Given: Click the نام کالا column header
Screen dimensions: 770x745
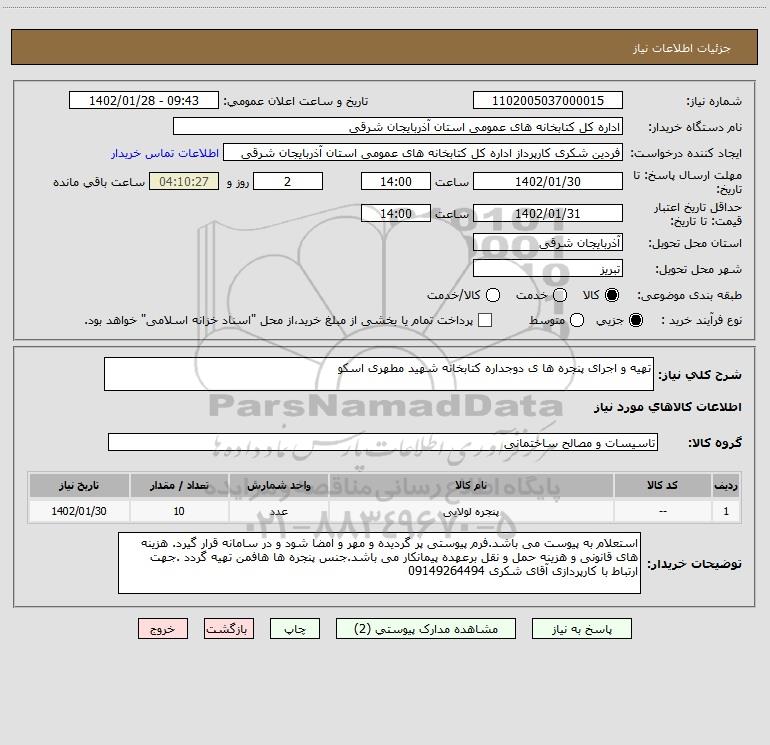Looking at the screenshot, I should [x=471, y=485].
